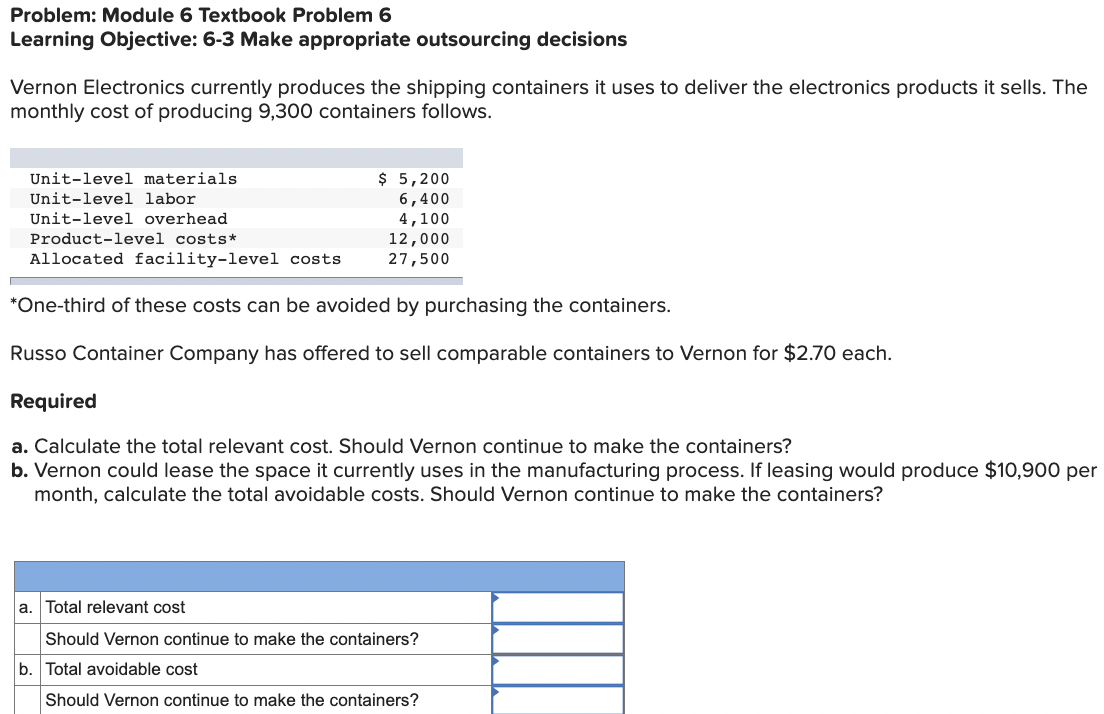Click the answer field beside Total avoidable cost
Screen dimensions: 1104x714
pos(557,669)
